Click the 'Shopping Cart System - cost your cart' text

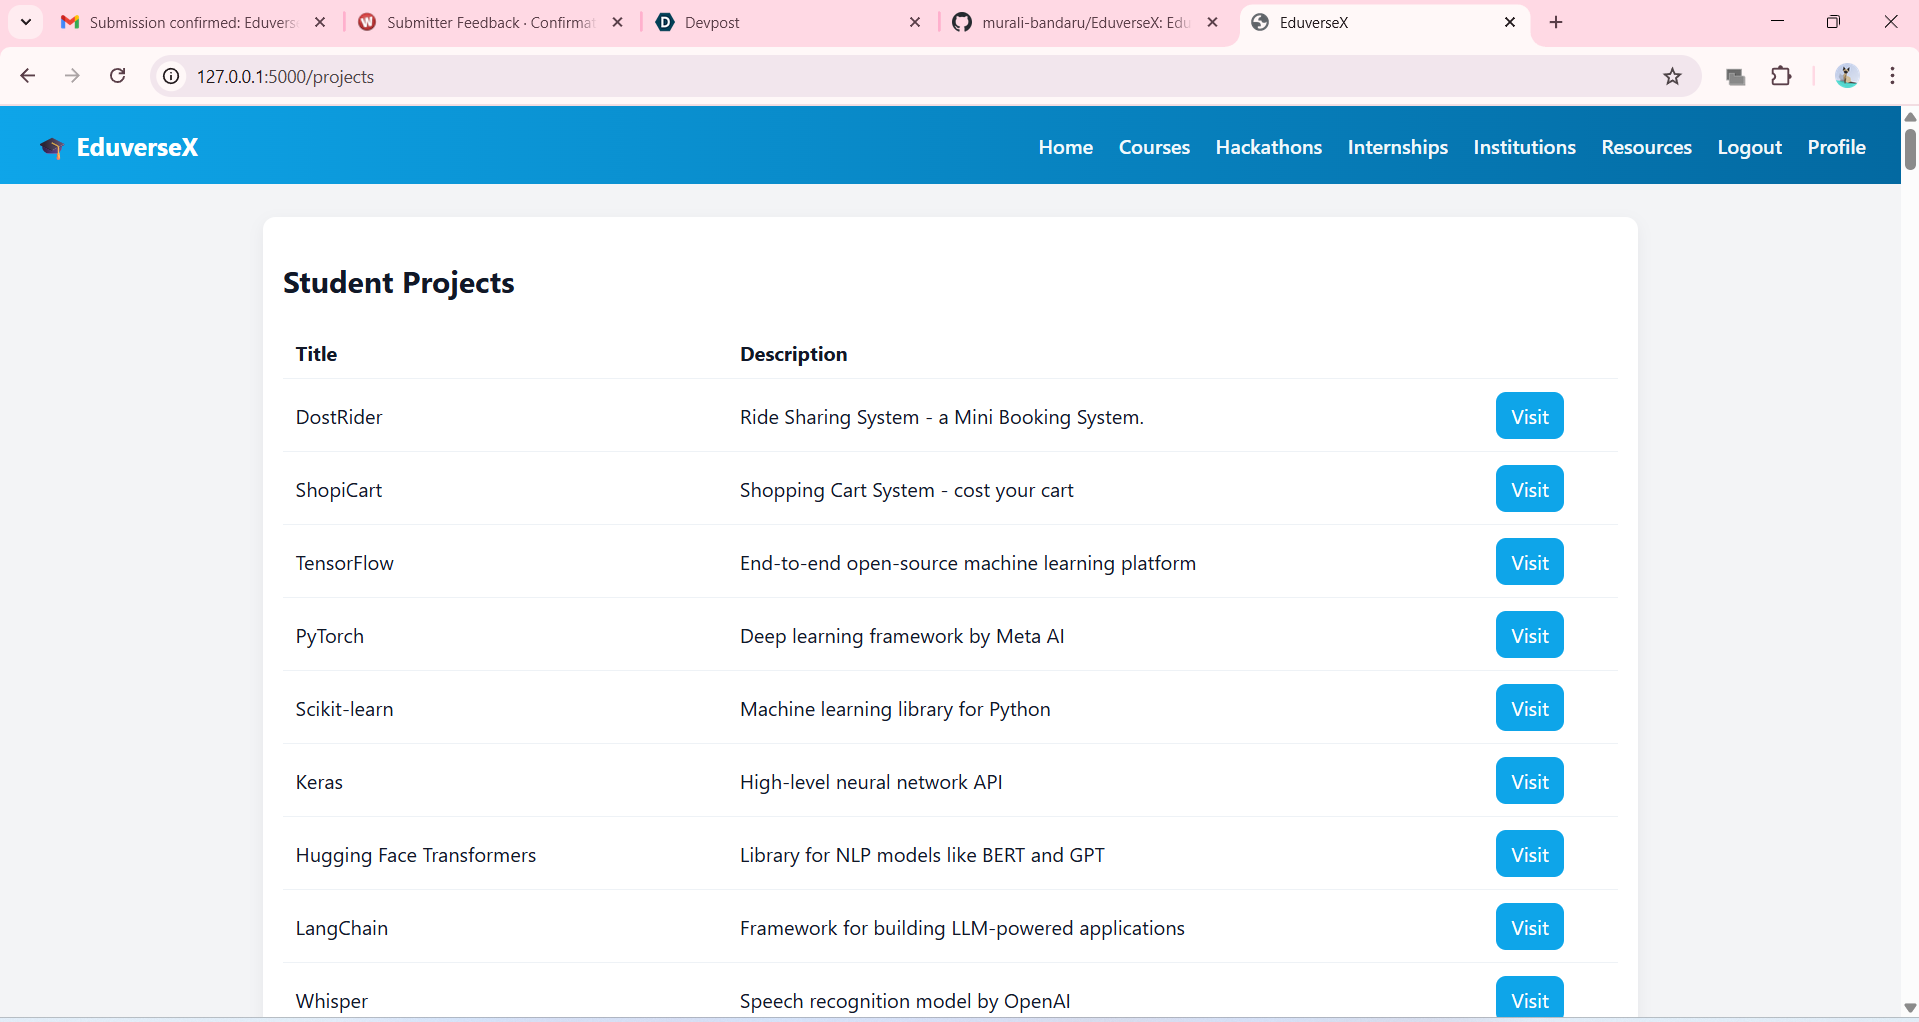(x=906, y=490)
